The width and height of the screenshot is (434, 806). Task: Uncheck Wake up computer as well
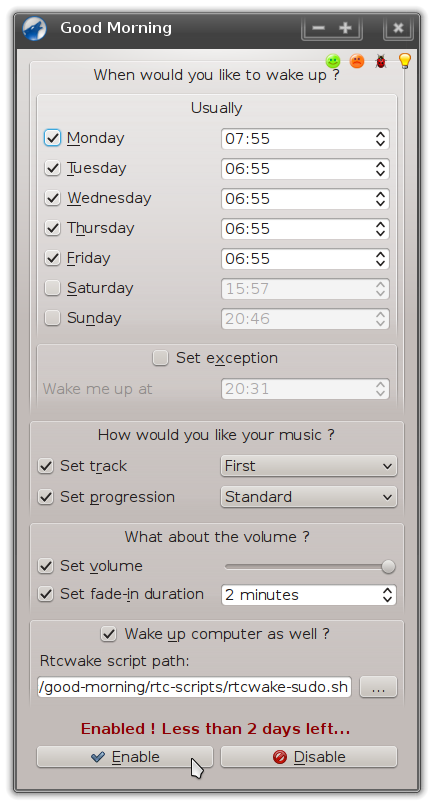click(x=108, y=634)
